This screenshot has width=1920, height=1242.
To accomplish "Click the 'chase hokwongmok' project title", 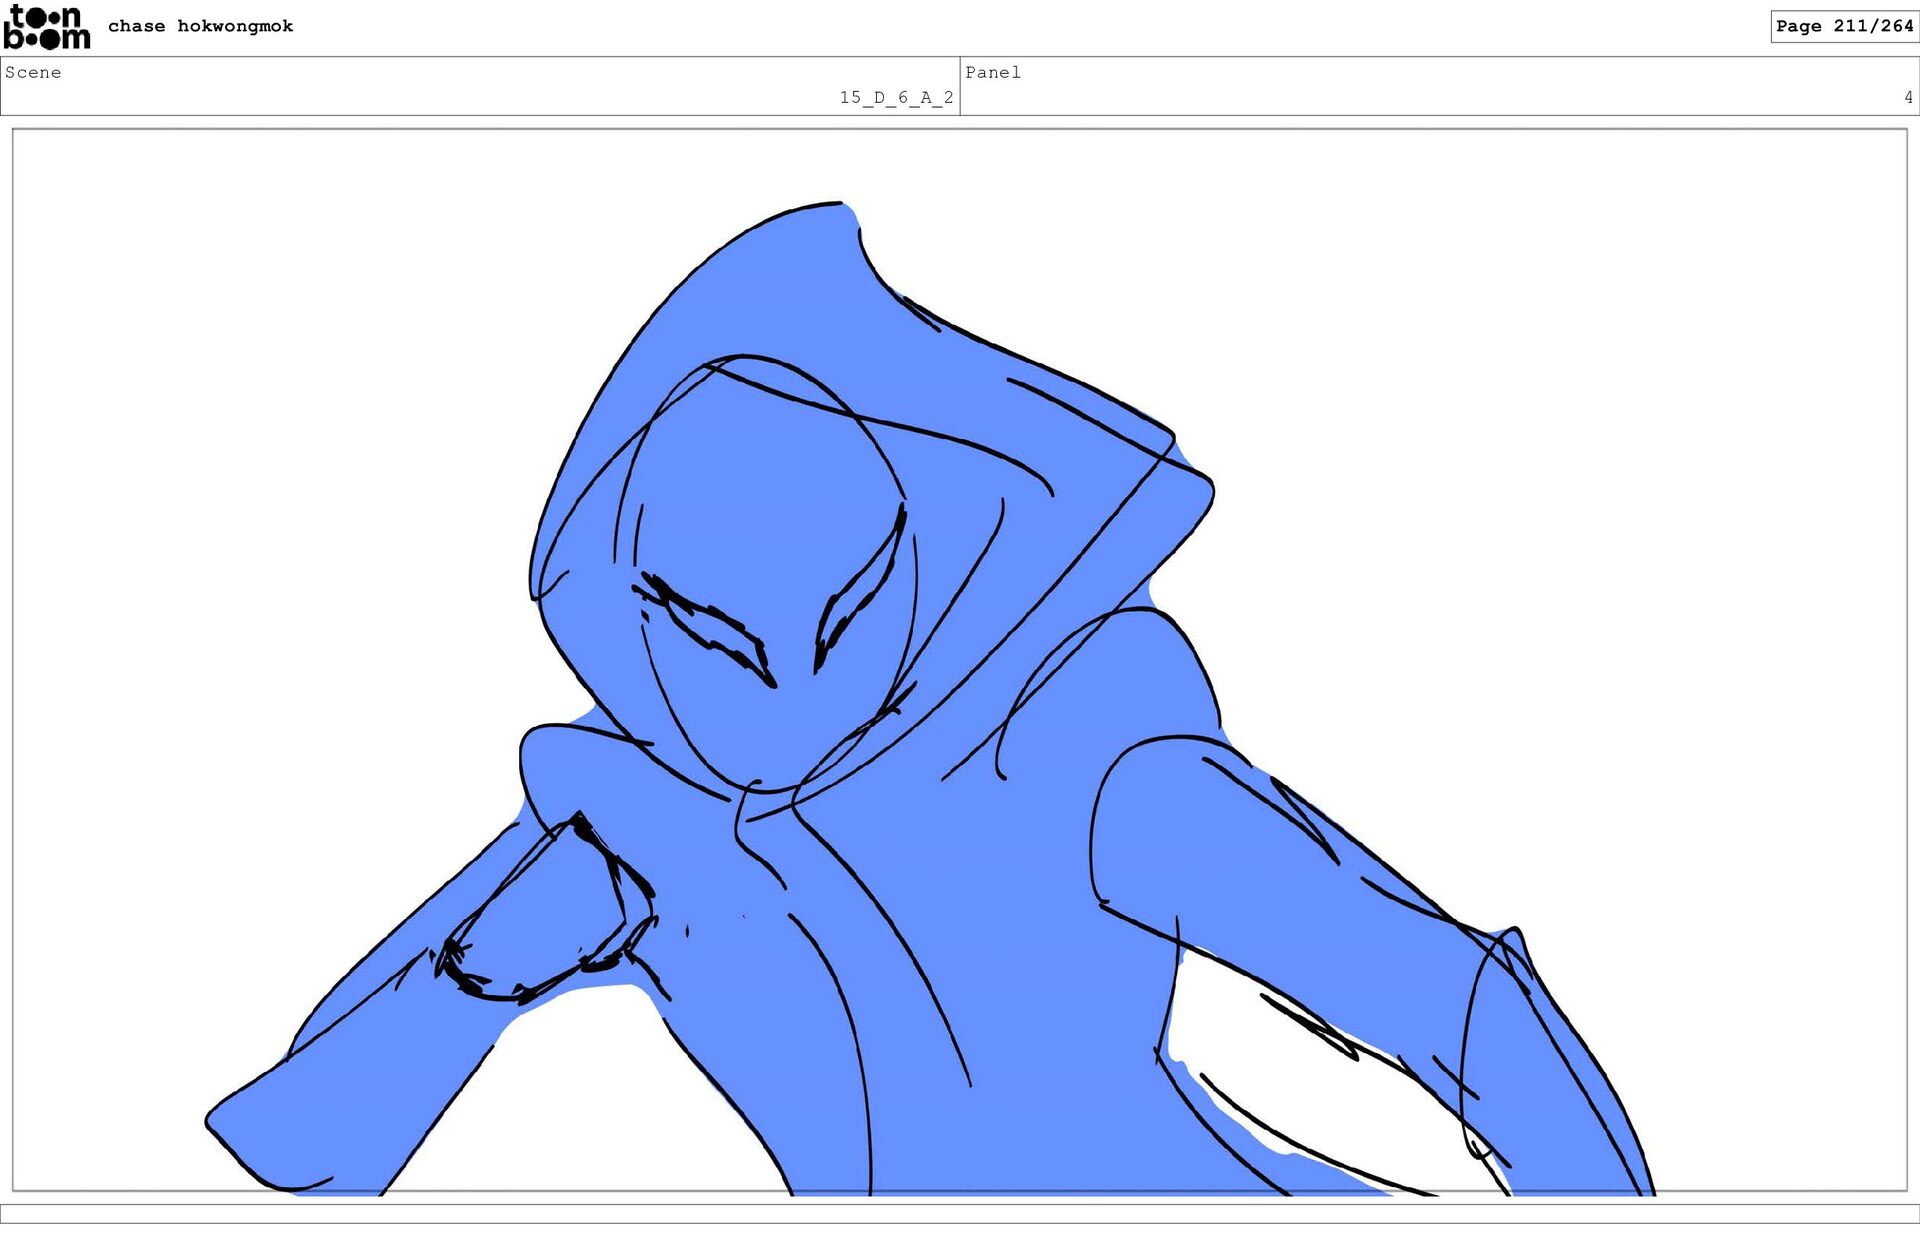I will click(200, 26).
